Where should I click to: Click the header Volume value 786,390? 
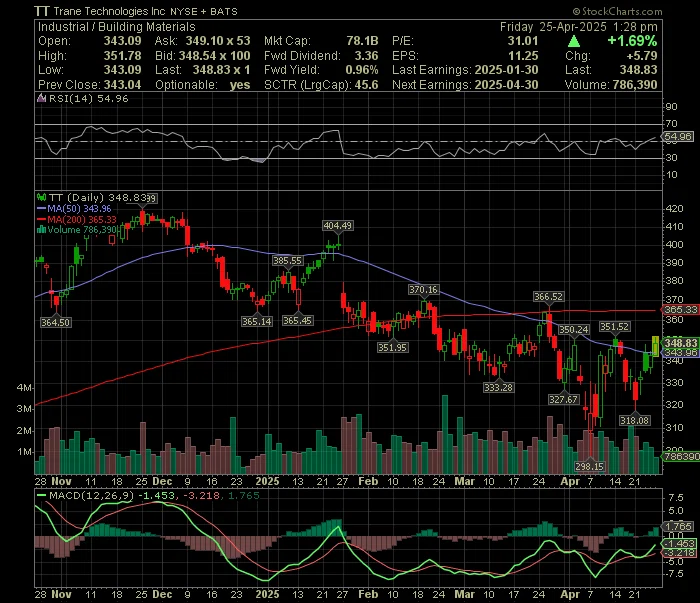tap(633, 85)
